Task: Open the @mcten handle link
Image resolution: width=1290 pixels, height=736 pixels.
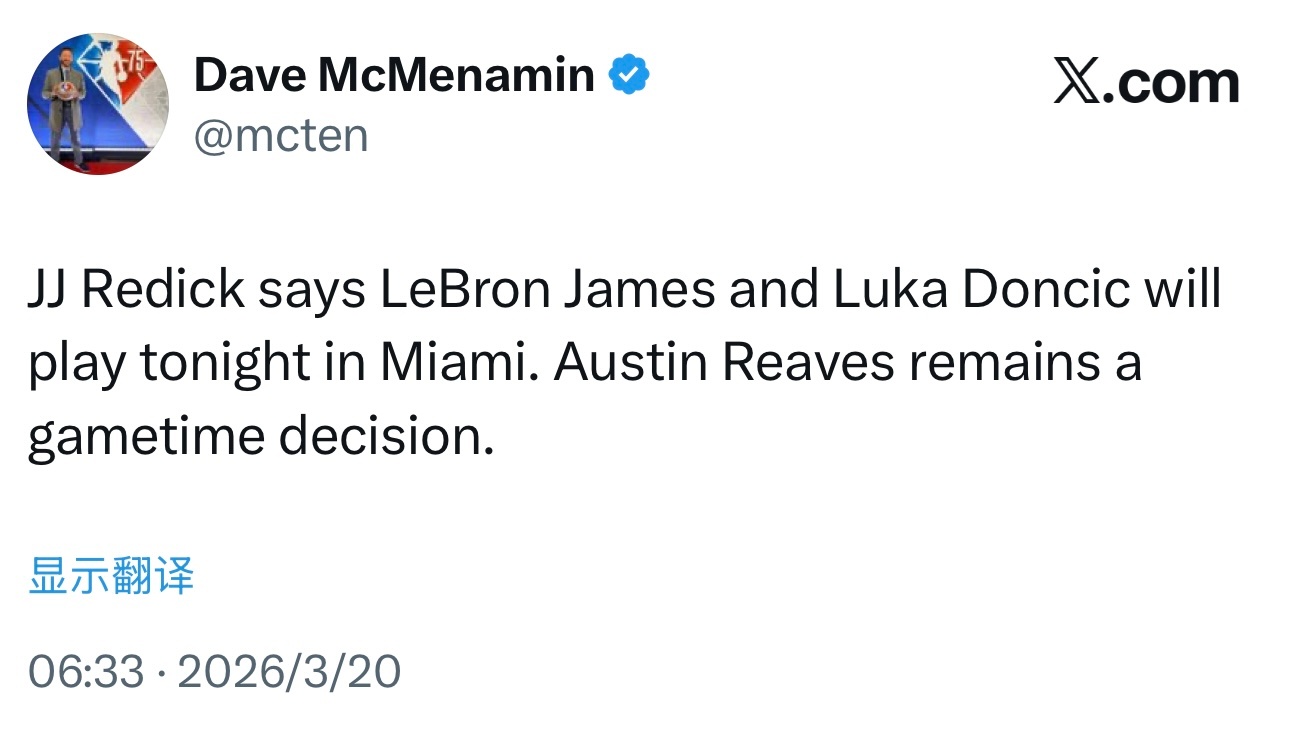Action: click(281, 135)
